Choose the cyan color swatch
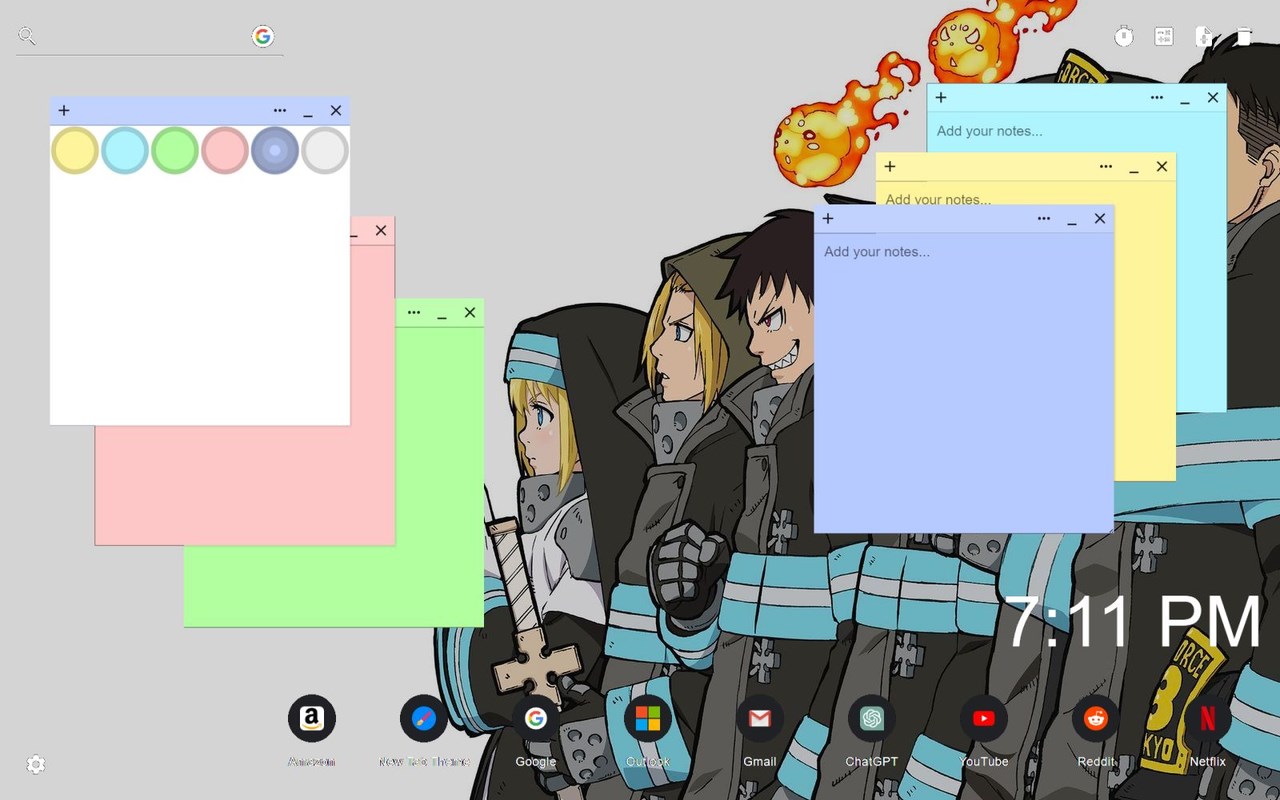 [125, 150]
